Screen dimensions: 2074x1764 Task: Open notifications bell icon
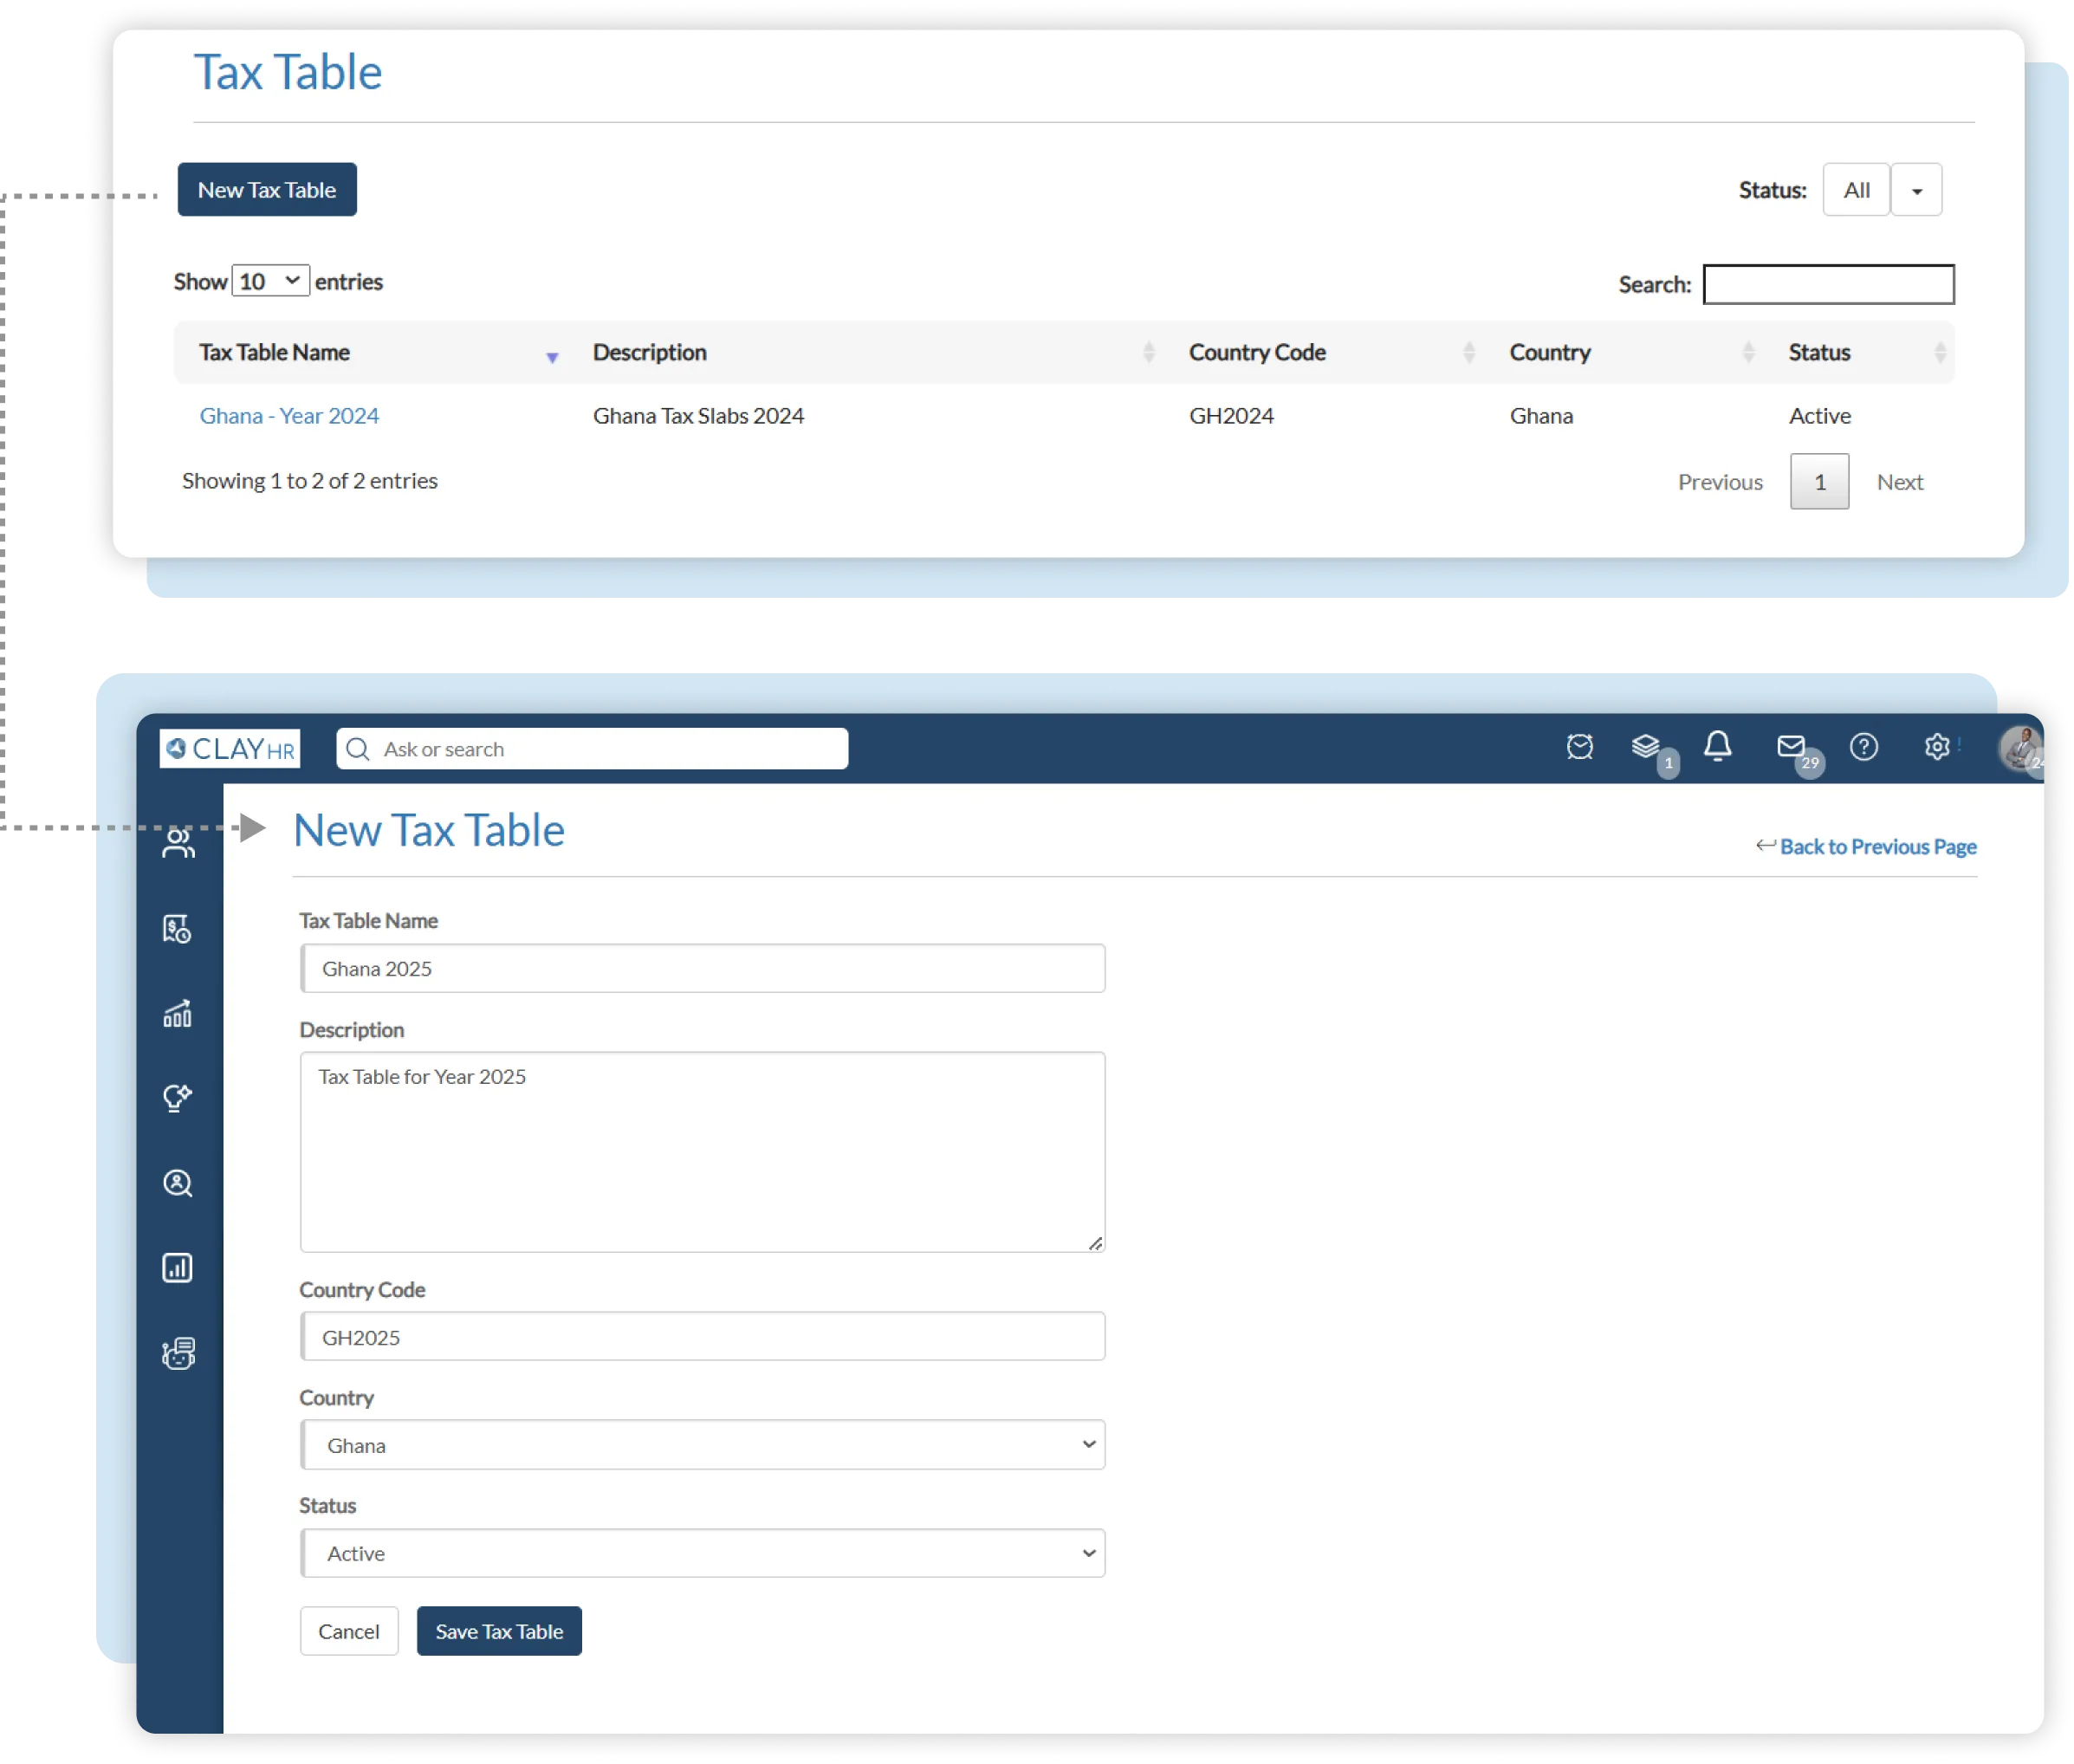(1717, 746)
